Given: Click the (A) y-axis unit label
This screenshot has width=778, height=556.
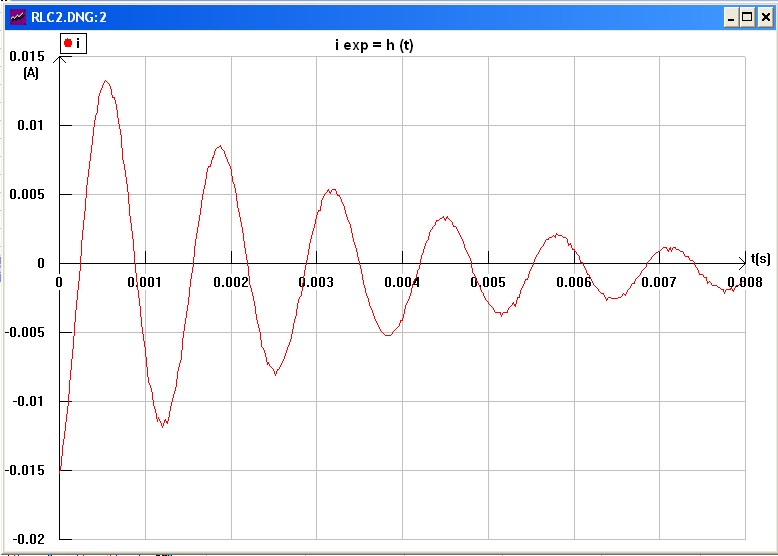Looking at the screenshot, I should pos(30,73).
